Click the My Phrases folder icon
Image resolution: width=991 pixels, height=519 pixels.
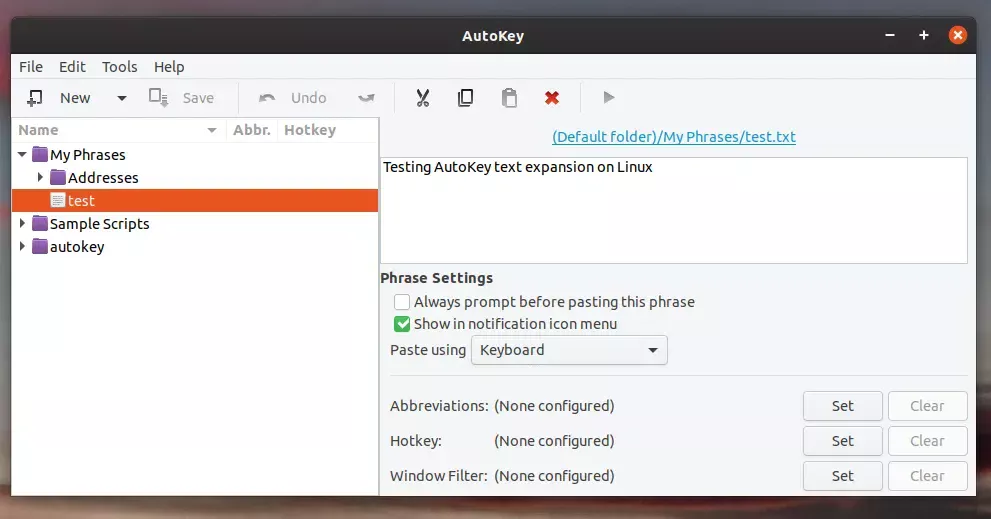(40, 154)
